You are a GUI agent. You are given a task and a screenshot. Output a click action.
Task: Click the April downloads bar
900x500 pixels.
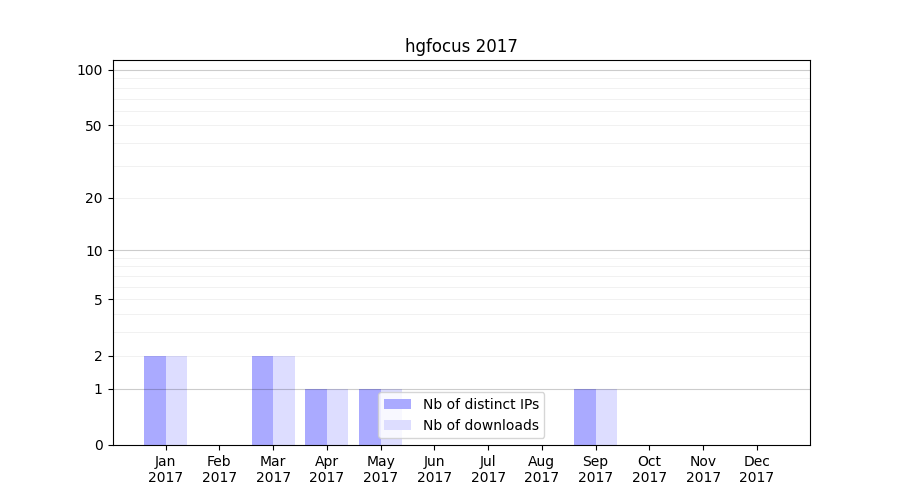click(337, 417)
